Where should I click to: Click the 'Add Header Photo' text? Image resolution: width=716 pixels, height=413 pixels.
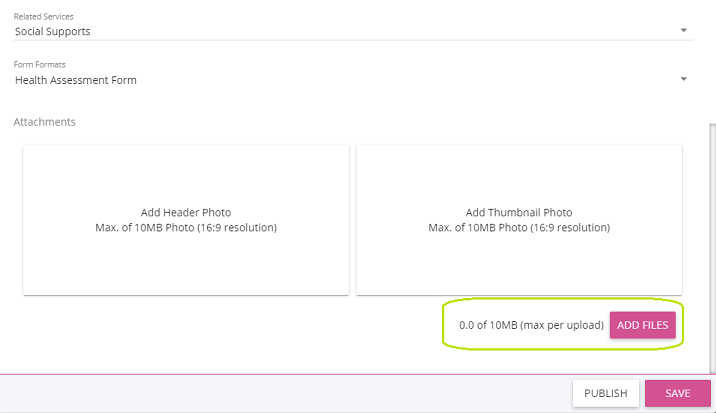coord(186,212)
